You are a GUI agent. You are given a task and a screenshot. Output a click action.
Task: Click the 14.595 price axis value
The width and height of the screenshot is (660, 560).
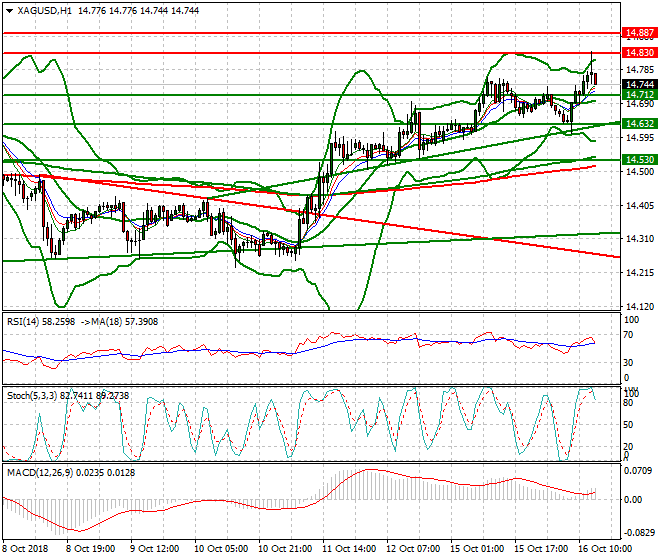[640, 138]
